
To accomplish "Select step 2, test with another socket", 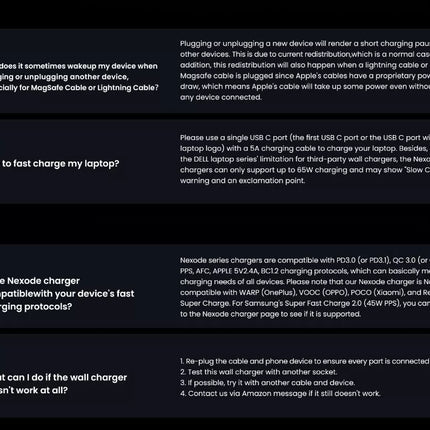I will point(258,372).
